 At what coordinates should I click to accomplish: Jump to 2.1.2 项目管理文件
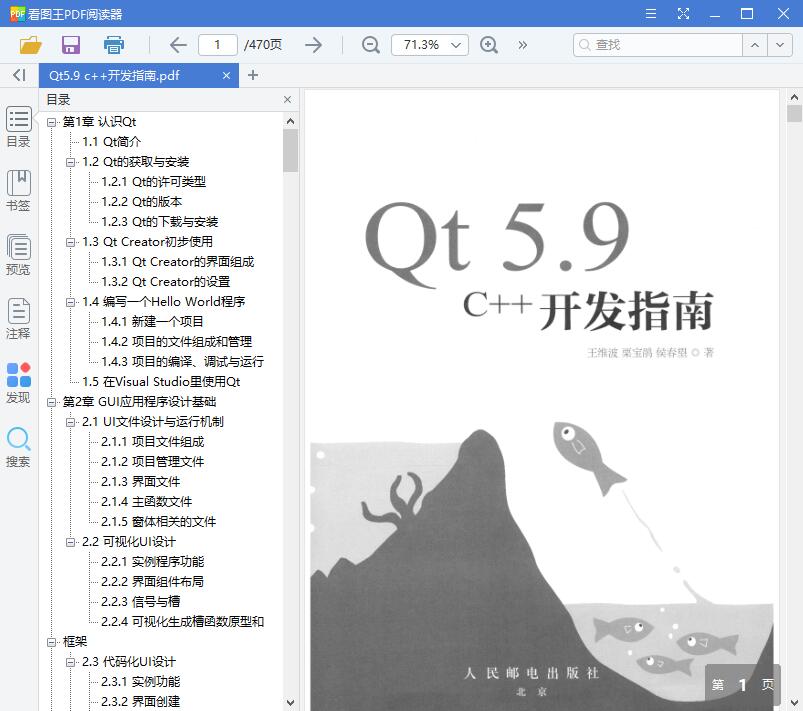point(153,462)
